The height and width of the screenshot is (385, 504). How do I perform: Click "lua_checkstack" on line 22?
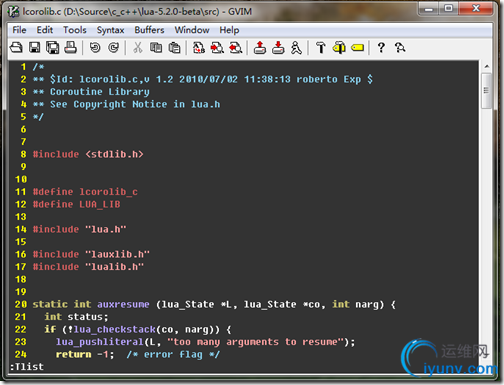(x=114, y=330)
